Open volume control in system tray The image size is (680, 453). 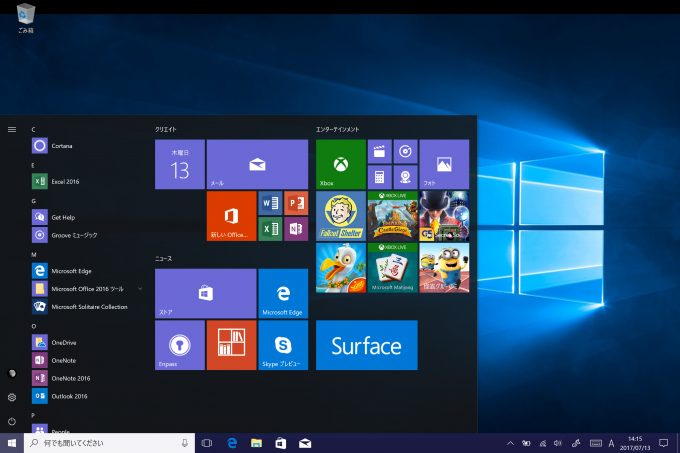coord(558,443)
